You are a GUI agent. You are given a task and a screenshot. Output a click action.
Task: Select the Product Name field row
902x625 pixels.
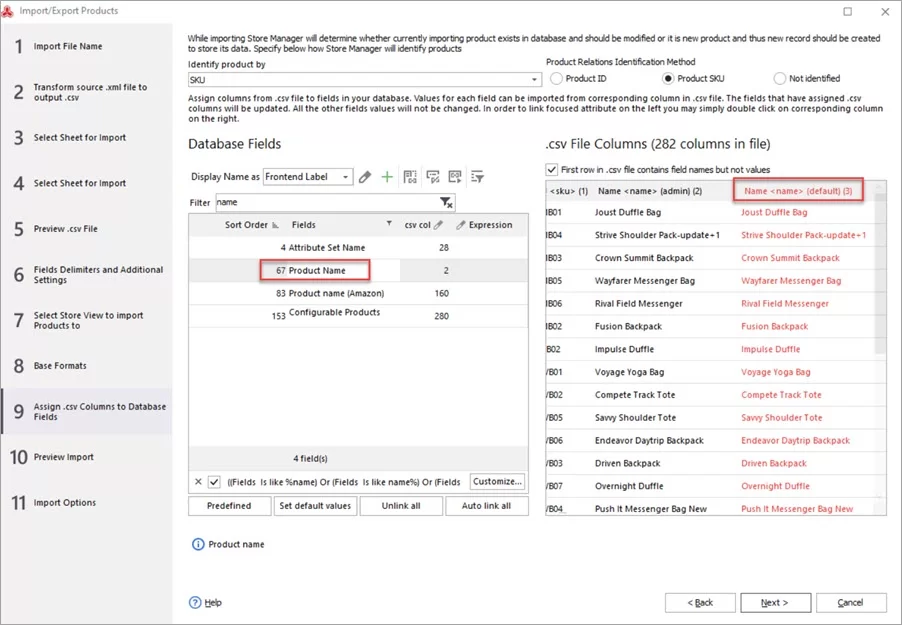(358, 270)
